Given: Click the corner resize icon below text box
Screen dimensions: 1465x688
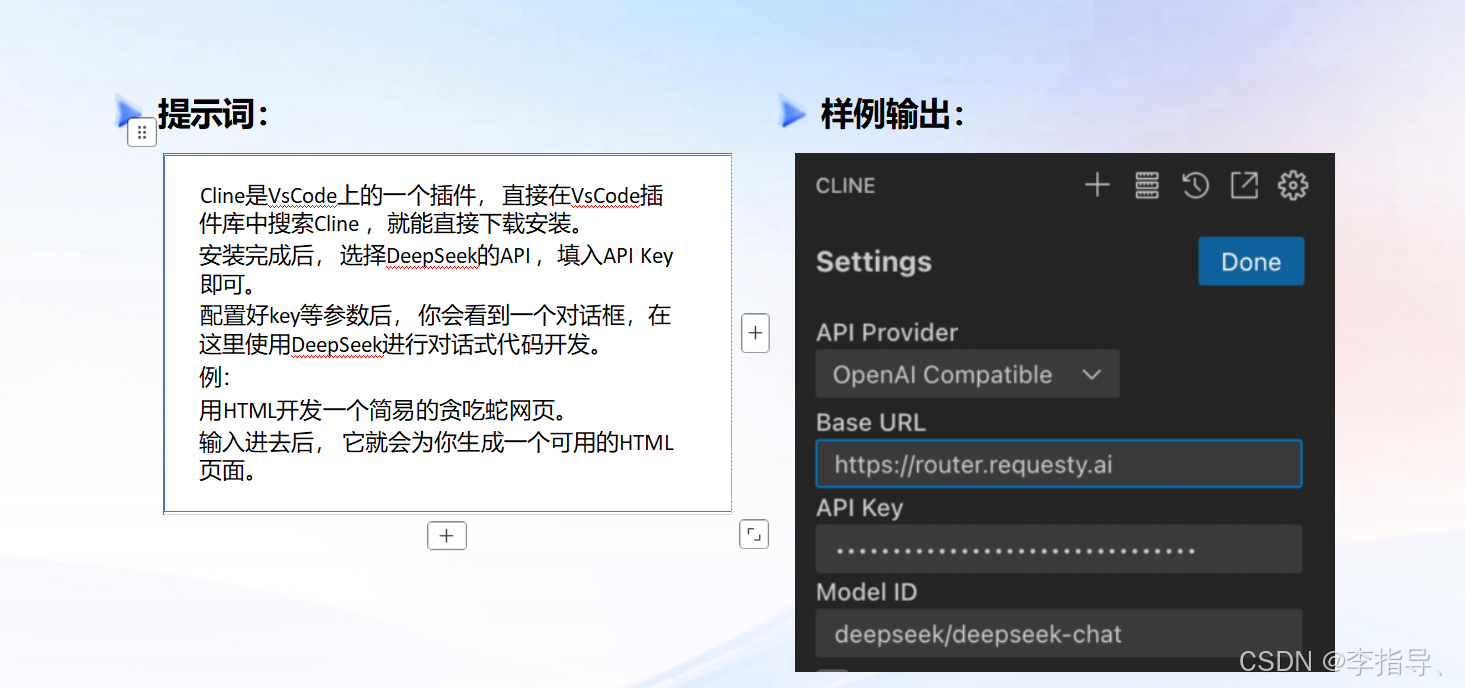Looking at the screenshot, I should click(754, 535).
